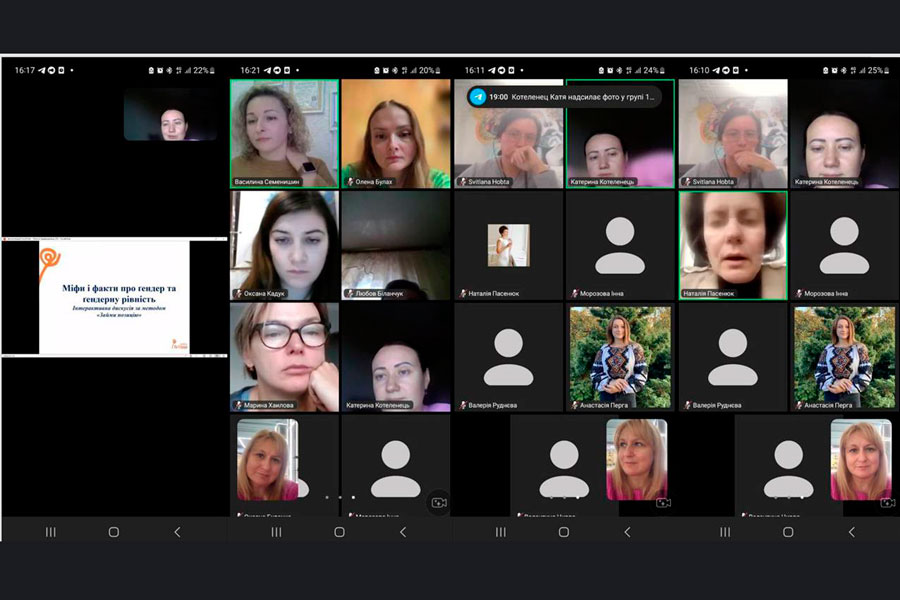
Task: Tap back button on 16:11 screen
Action: (x=627, y=532)
